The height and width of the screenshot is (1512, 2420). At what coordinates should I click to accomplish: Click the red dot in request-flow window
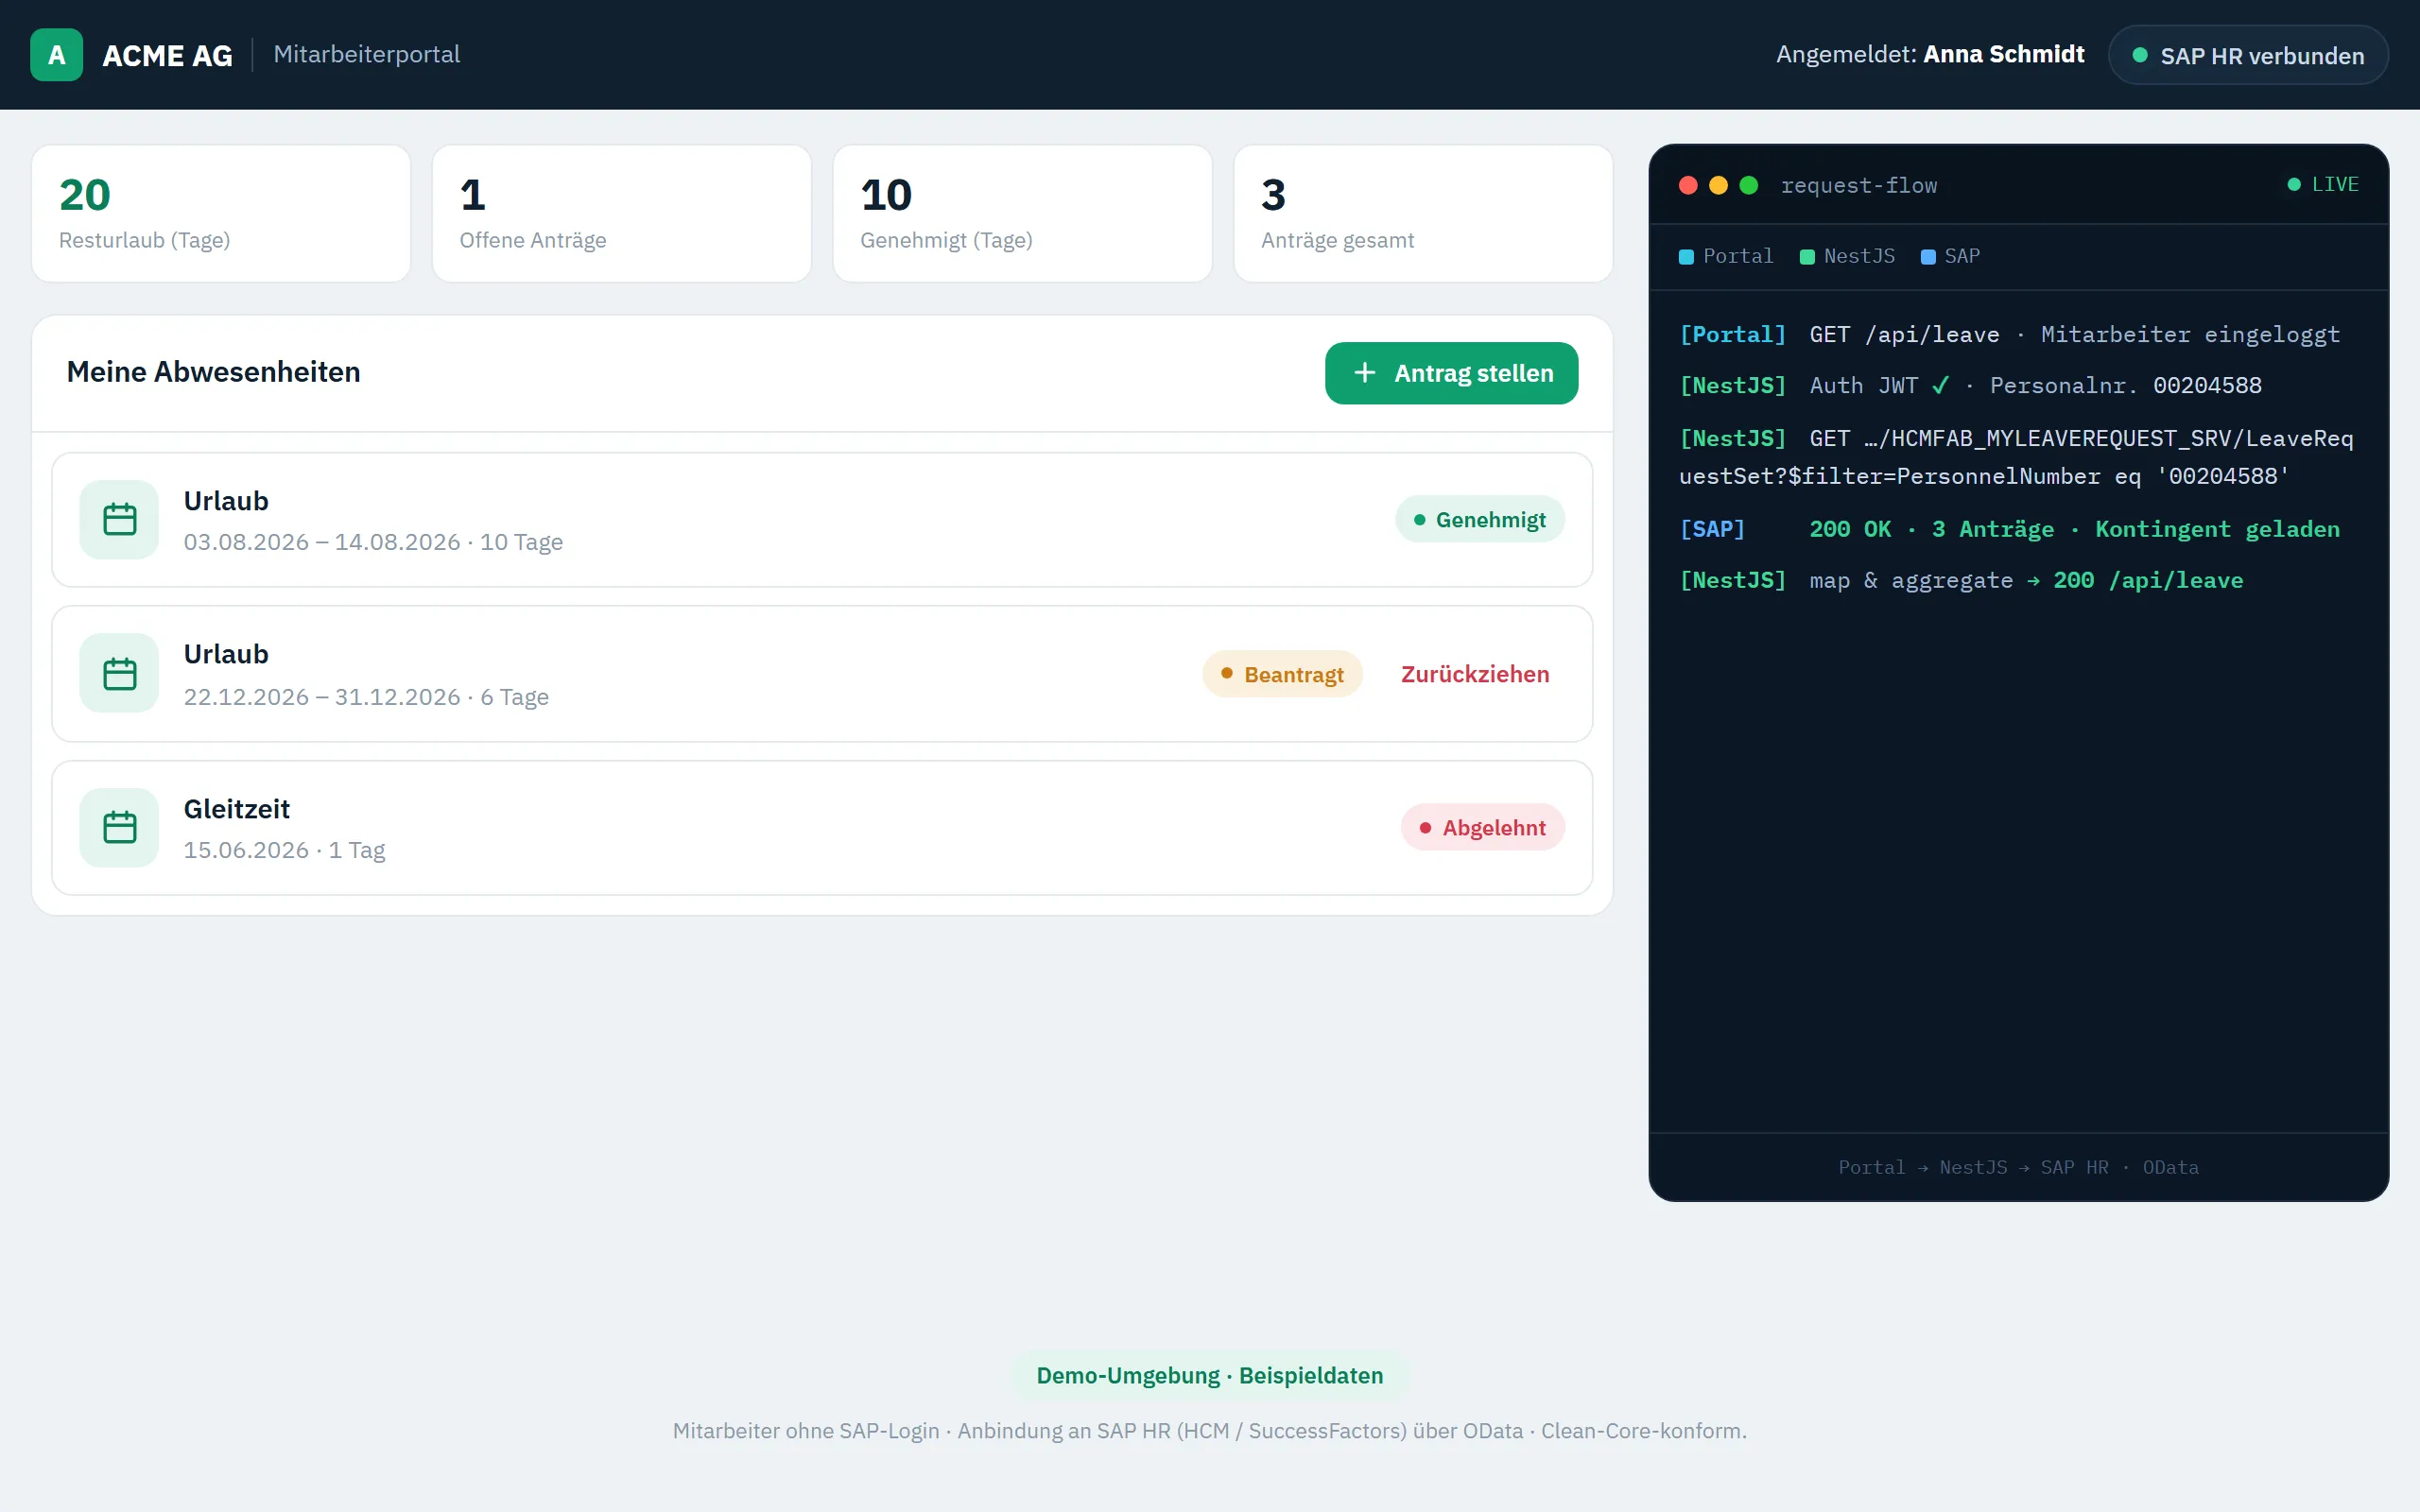coord(1688,185)
